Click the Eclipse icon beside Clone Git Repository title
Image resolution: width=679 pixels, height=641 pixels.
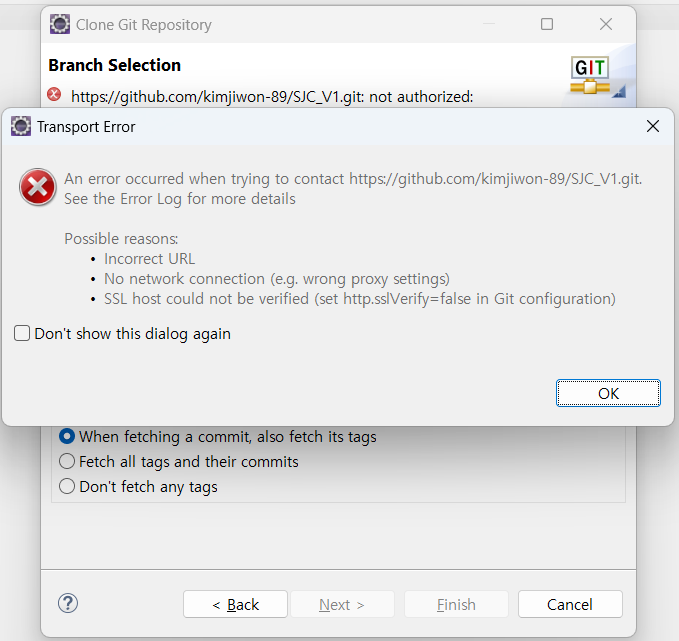(x=60, y=24)
